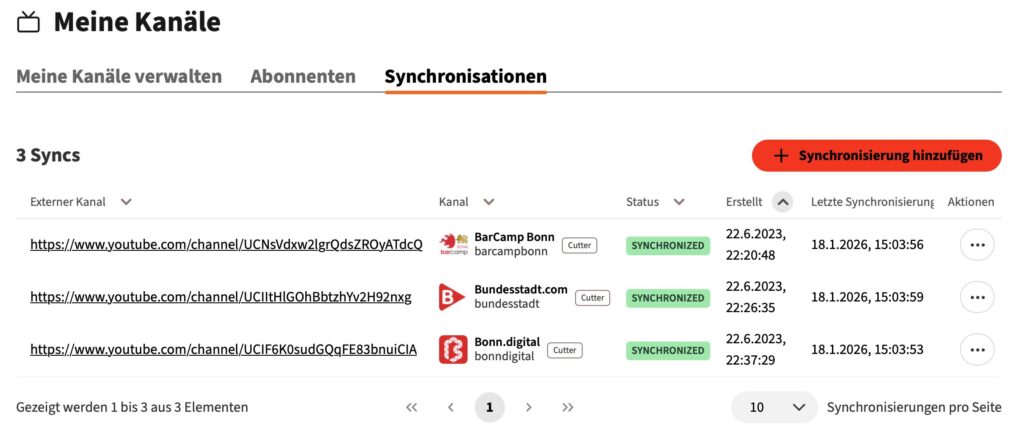Viewport: 1024px width, 434px height.
Task: Go to the last page of syncs
Action: (568, 408)
